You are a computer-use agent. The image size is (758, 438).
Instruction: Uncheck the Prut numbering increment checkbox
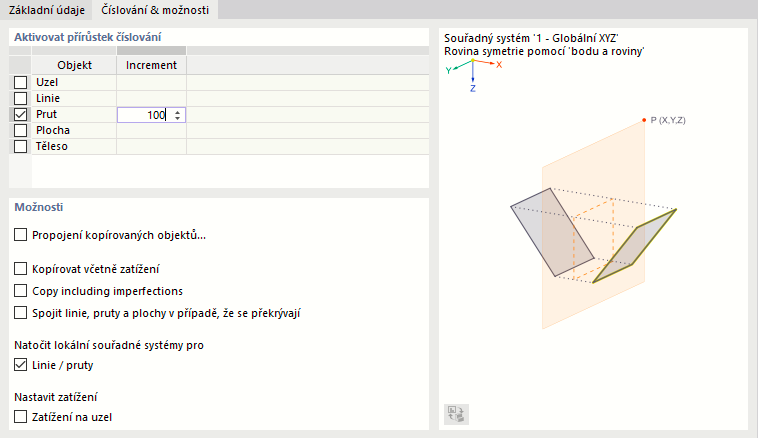pyautogui.click(x=21, y=115)
